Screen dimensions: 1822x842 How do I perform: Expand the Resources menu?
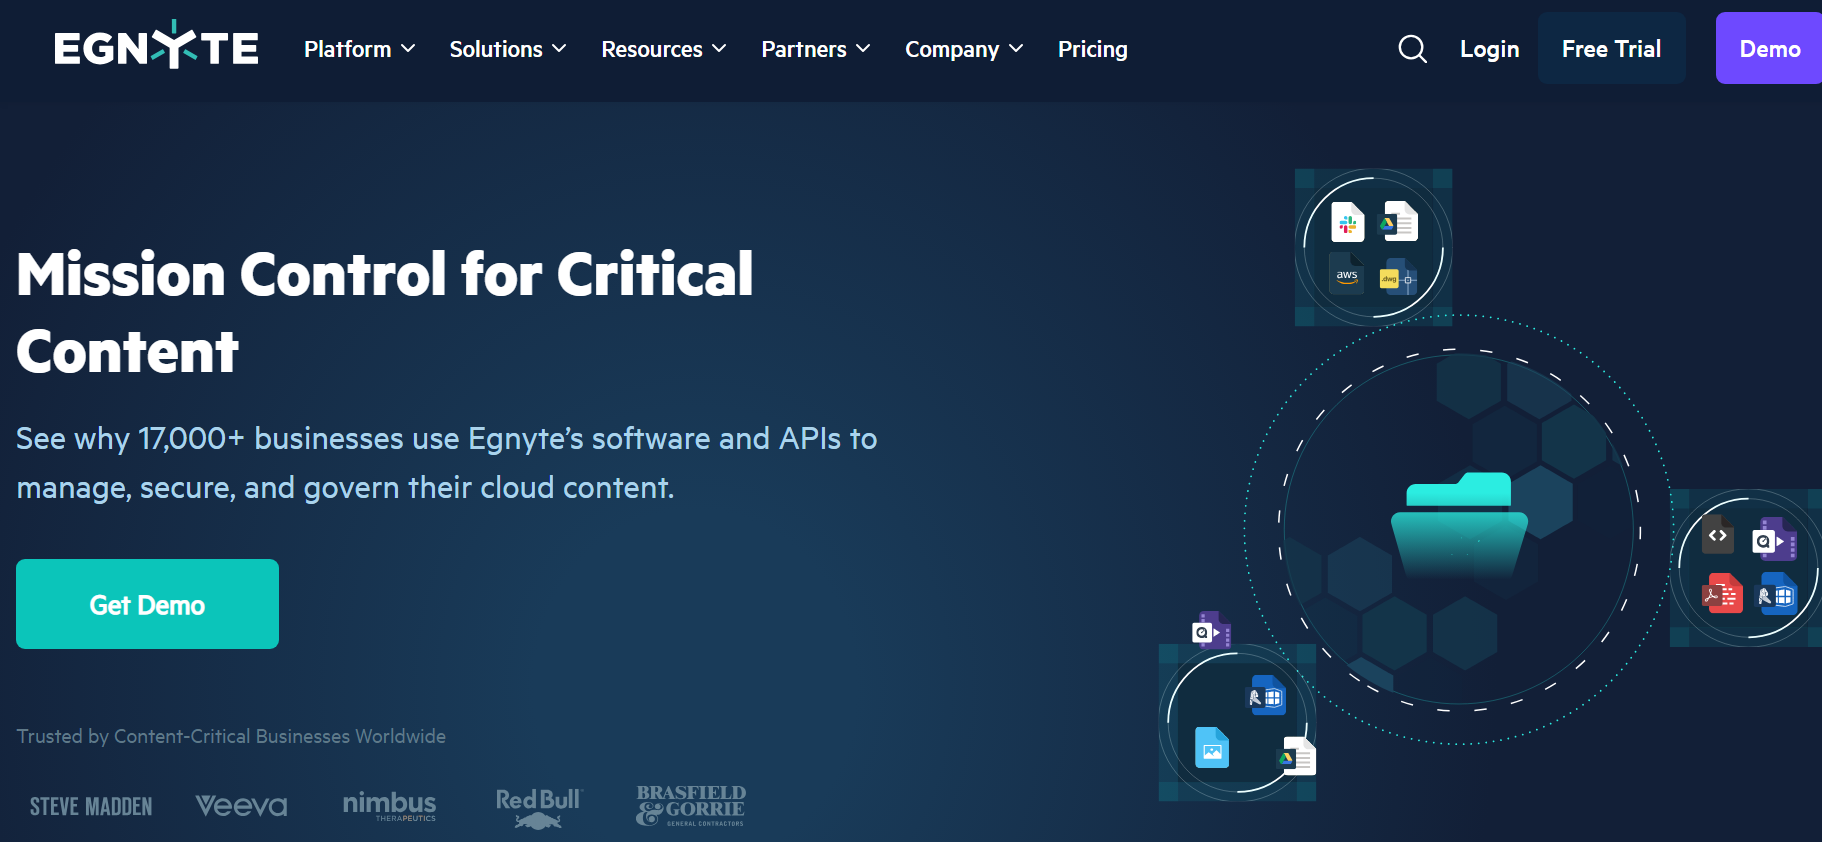(664, 49)
